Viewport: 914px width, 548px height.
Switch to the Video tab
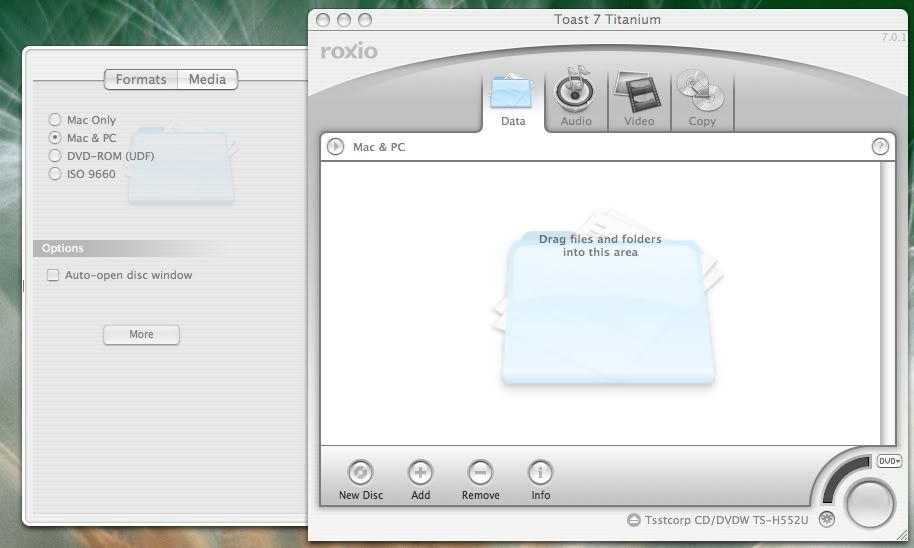click(638, 98)
